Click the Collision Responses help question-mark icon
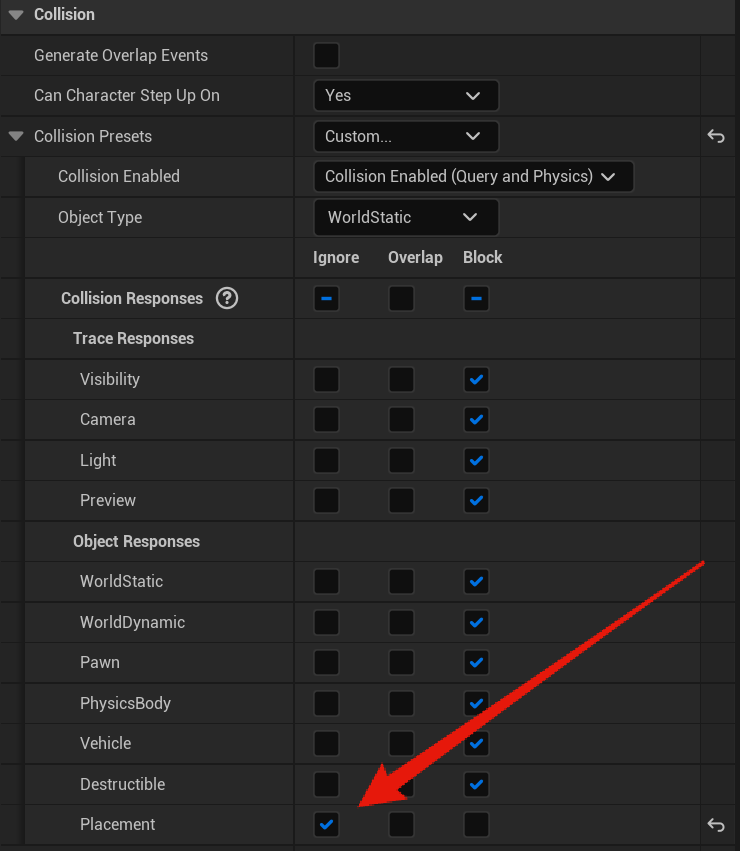Screen dimensions: 740x851 coord(227,298)
